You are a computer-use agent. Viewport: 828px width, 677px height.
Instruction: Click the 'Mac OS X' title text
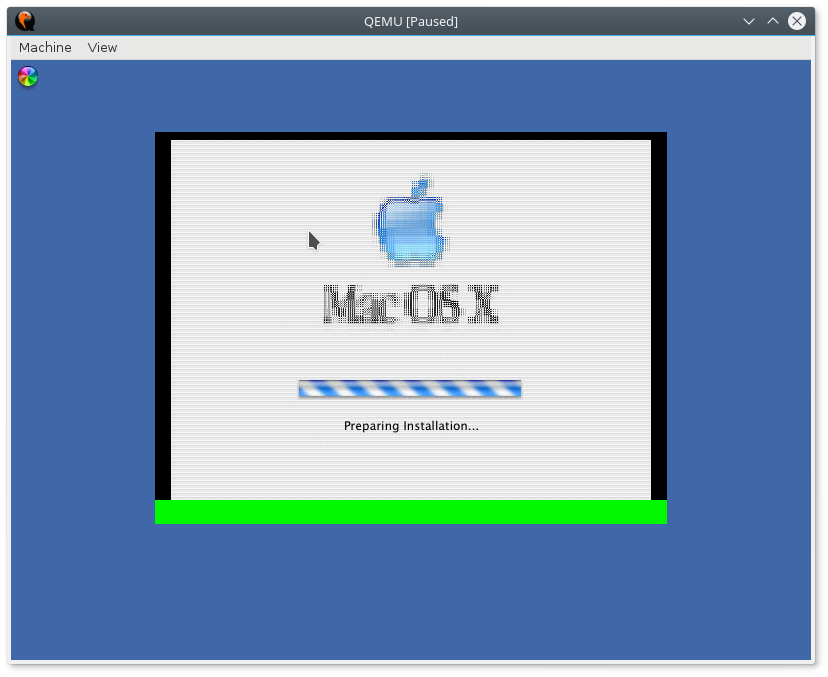click(411, 304)
